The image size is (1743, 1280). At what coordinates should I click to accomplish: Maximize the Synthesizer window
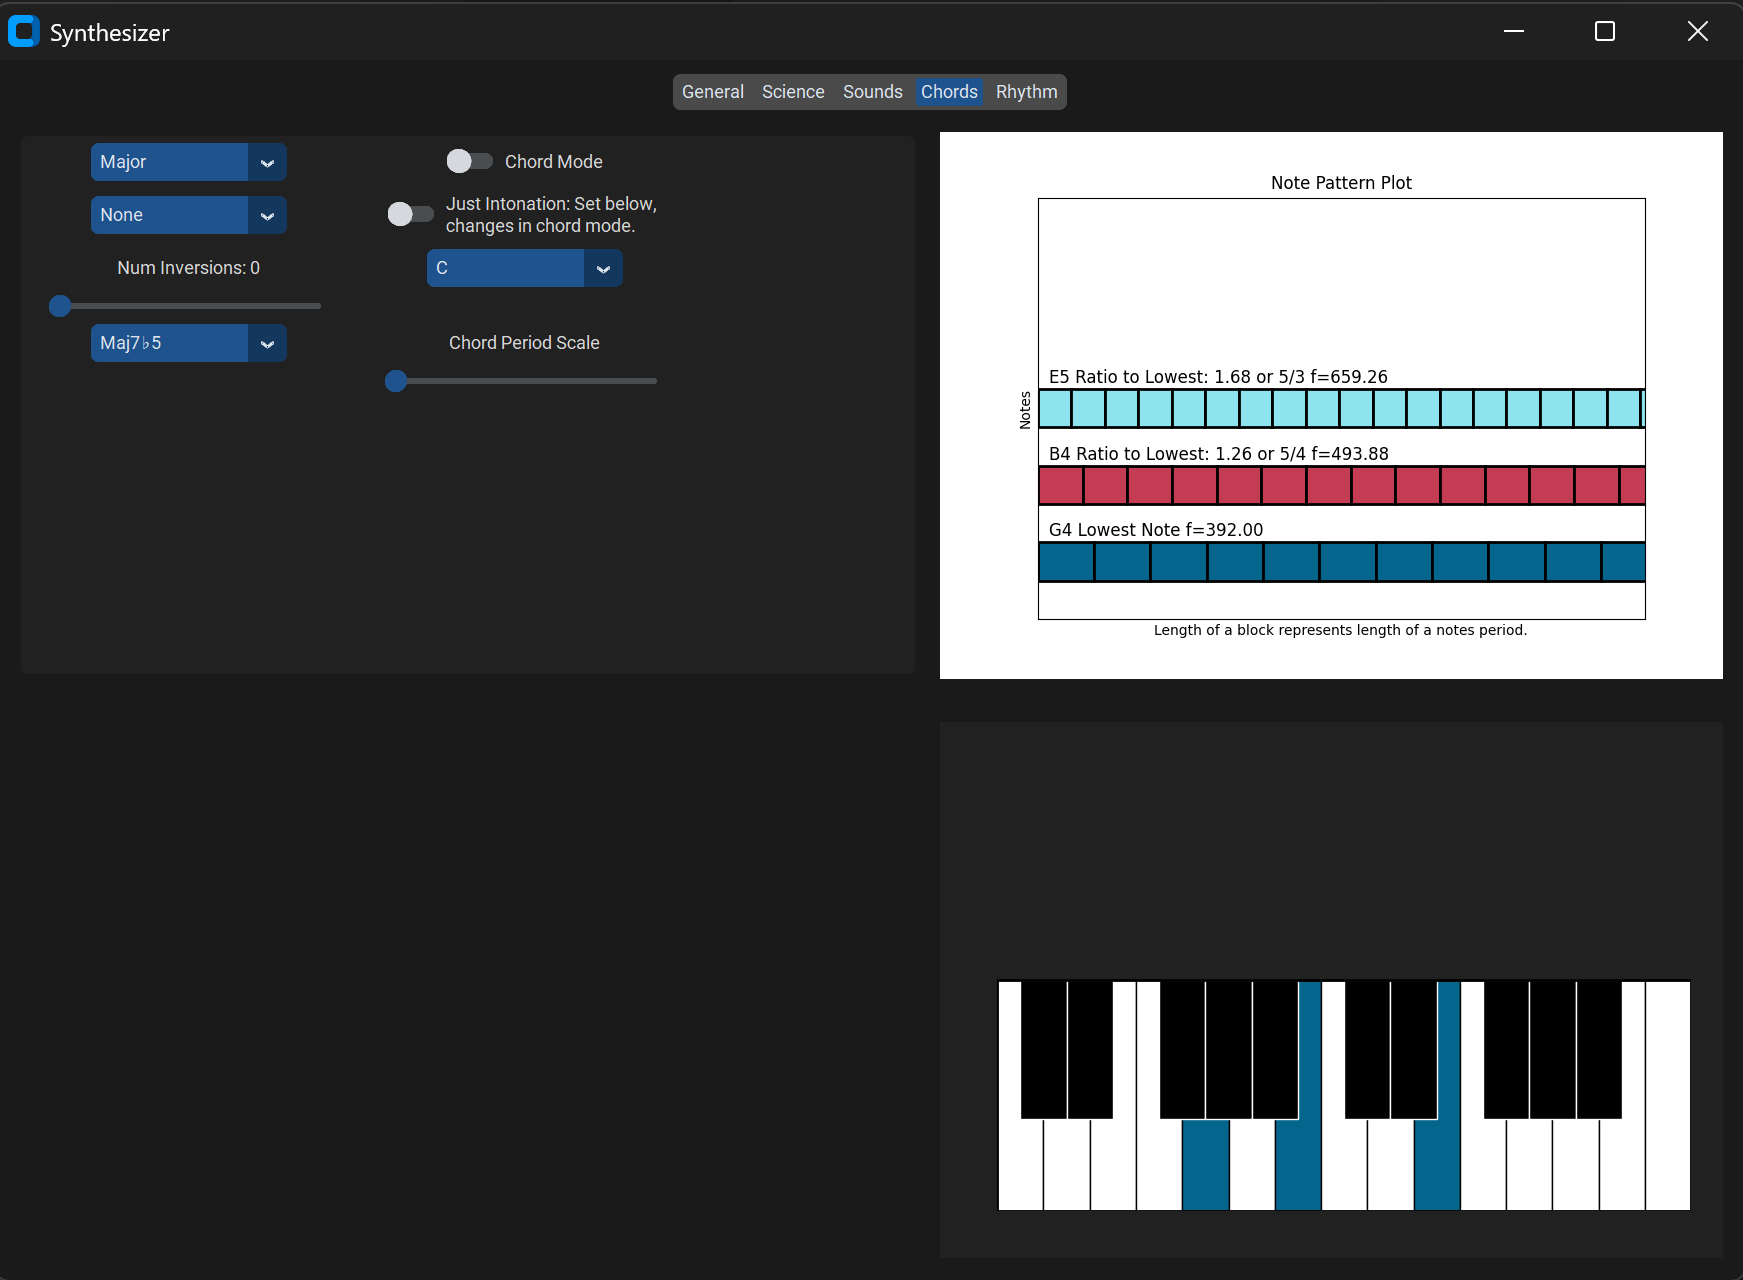point(1604,32)
